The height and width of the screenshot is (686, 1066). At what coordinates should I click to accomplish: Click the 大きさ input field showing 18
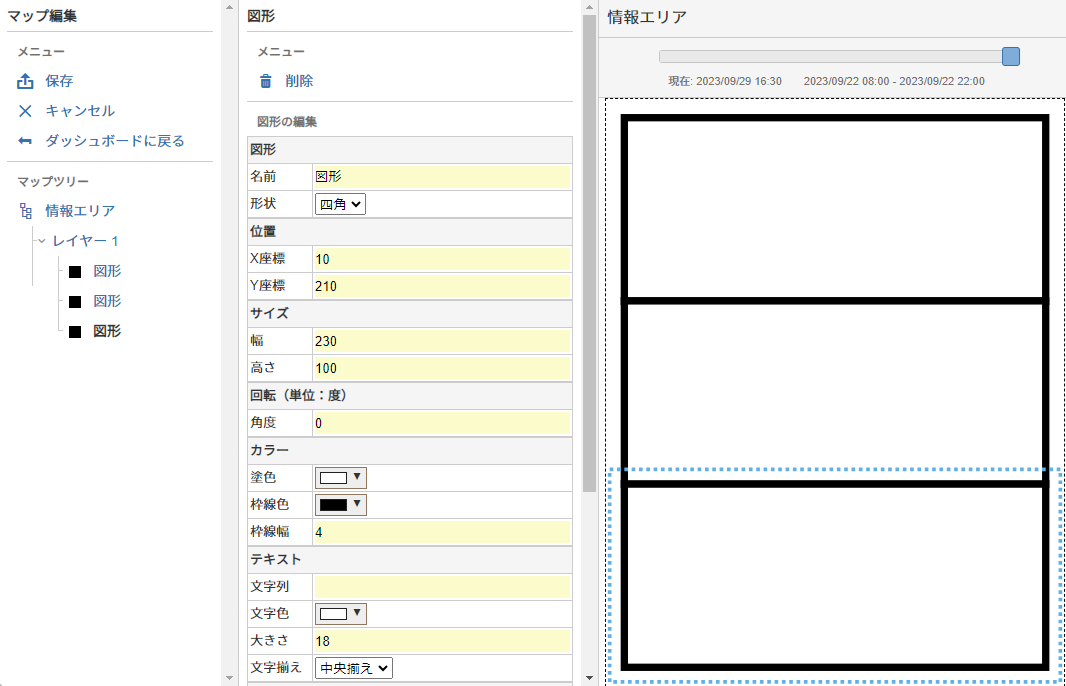point(442,640)
